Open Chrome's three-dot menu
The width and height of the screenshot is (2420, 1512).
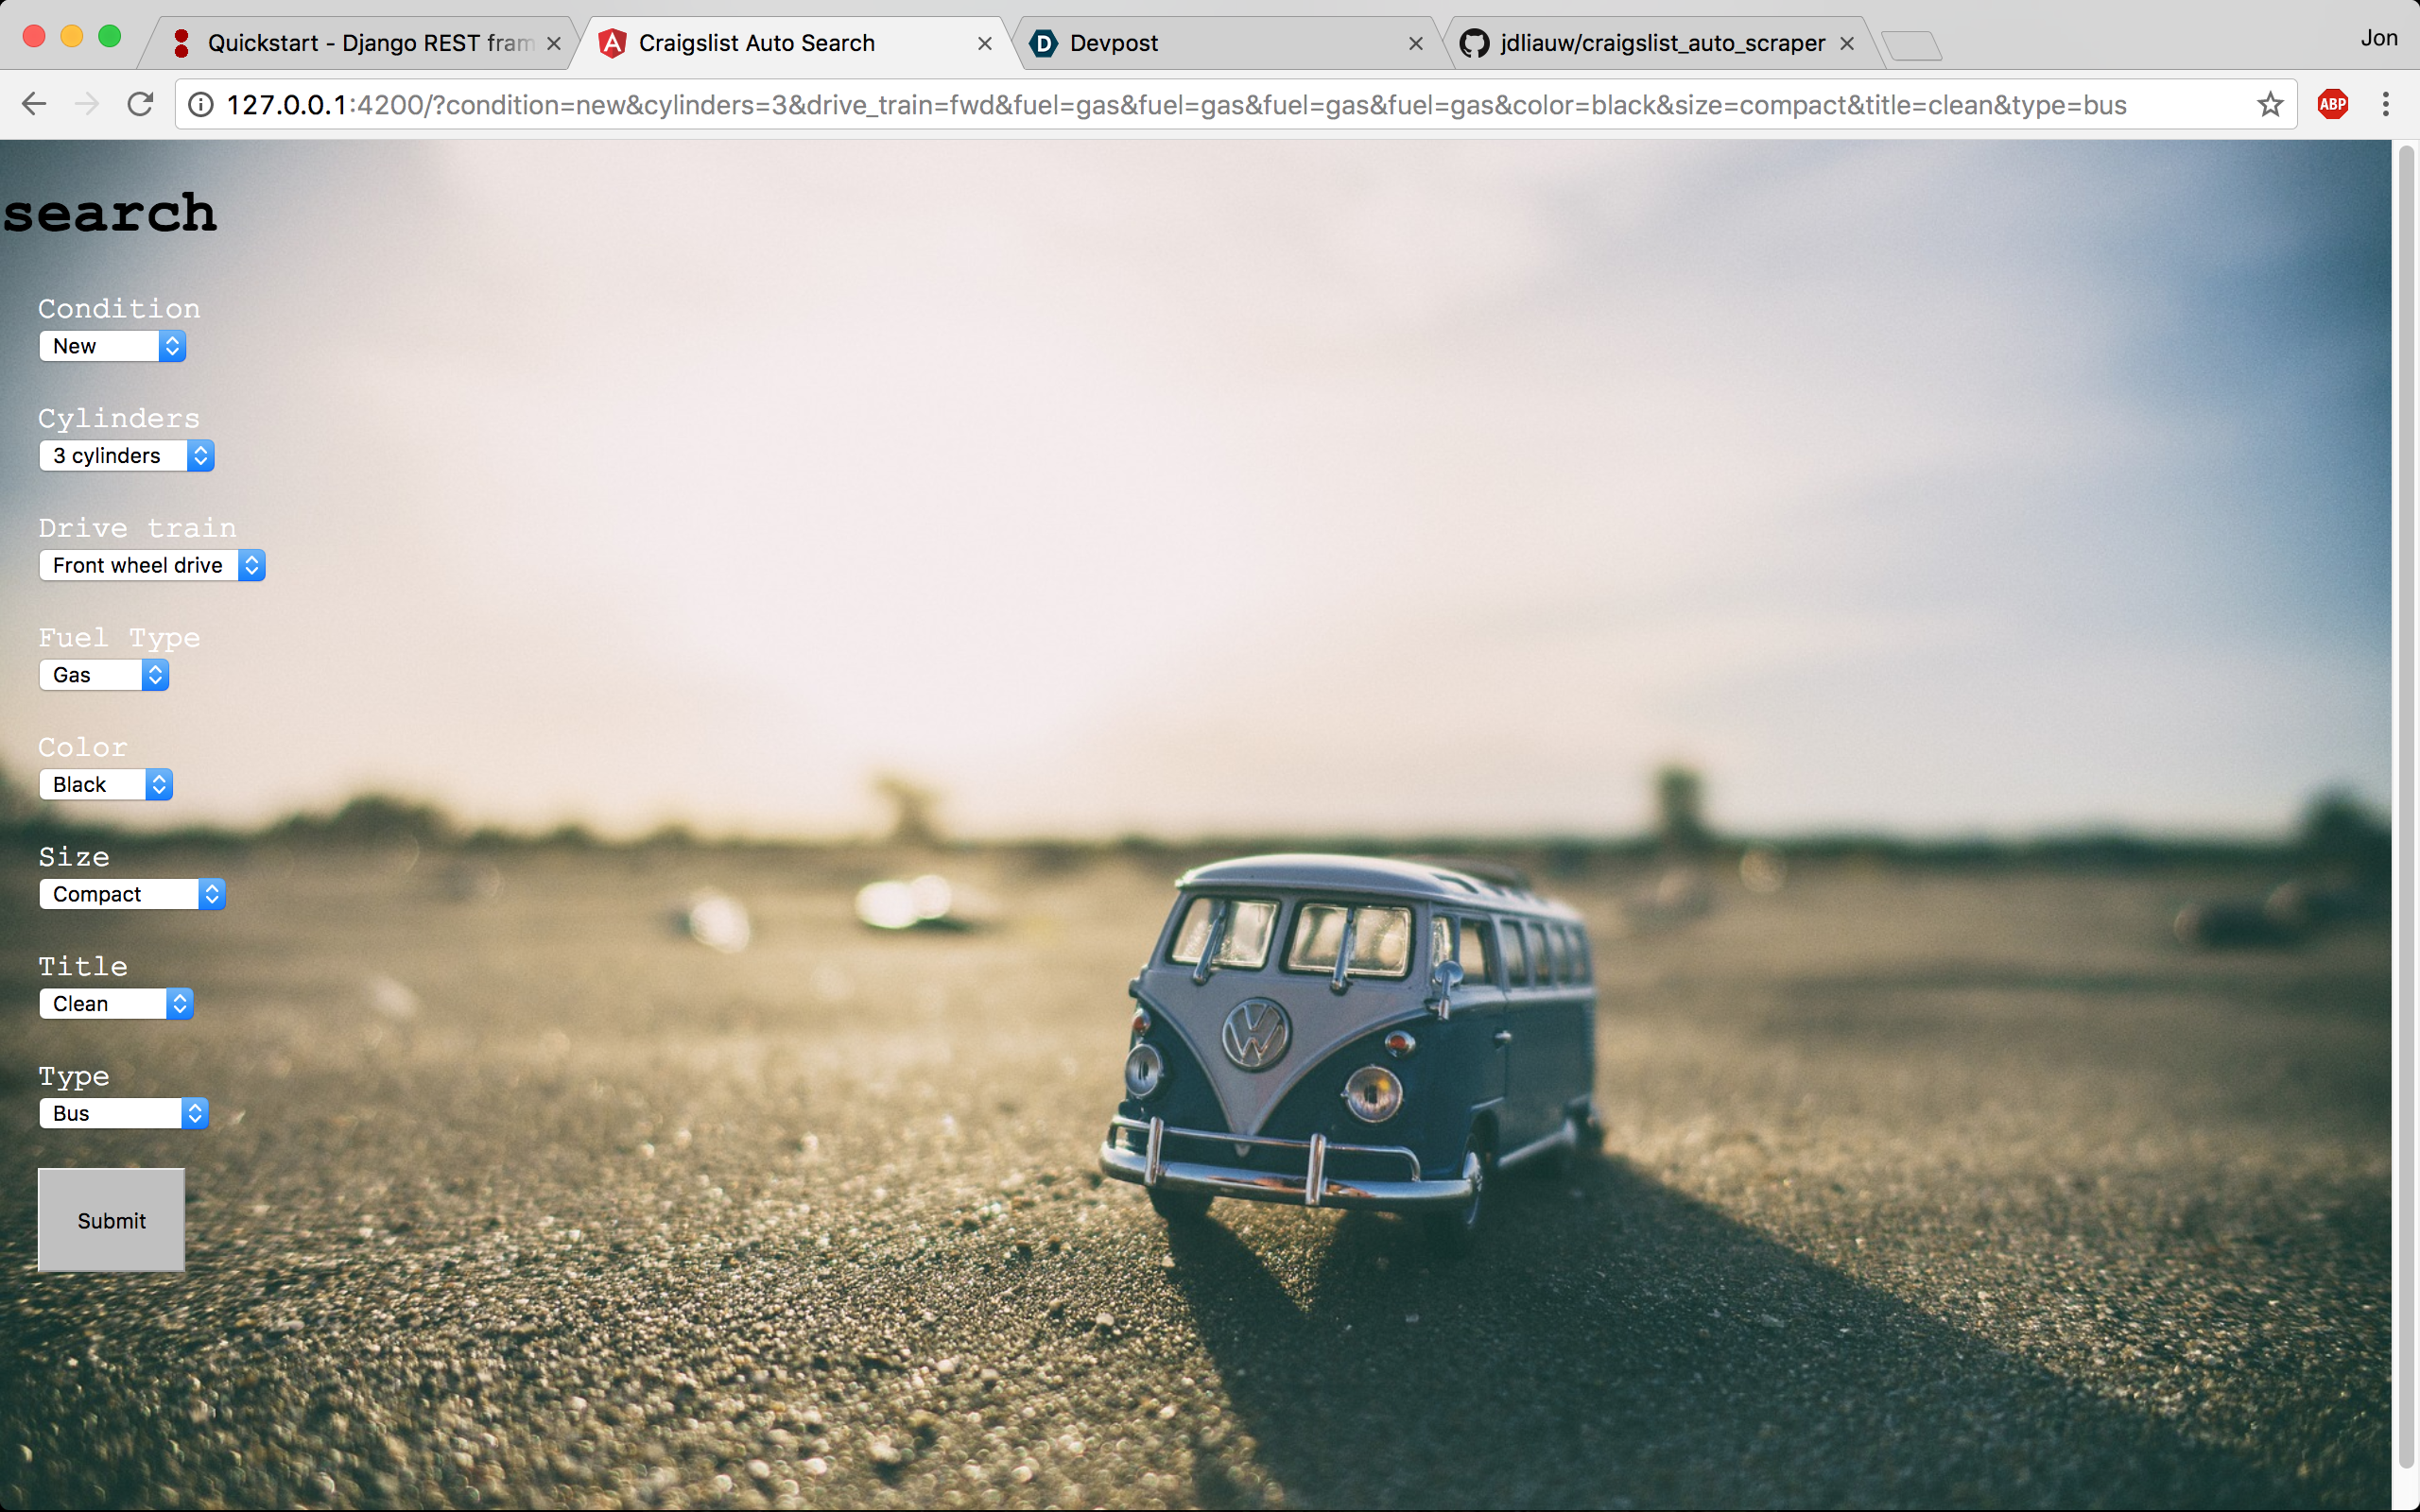pos(2386,104)
